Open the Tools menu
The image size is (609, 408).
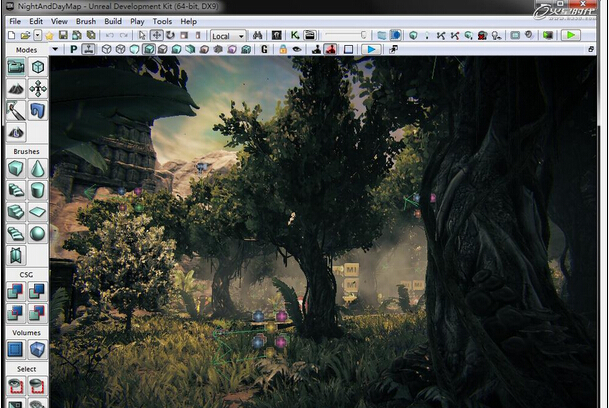coord(162,21)
